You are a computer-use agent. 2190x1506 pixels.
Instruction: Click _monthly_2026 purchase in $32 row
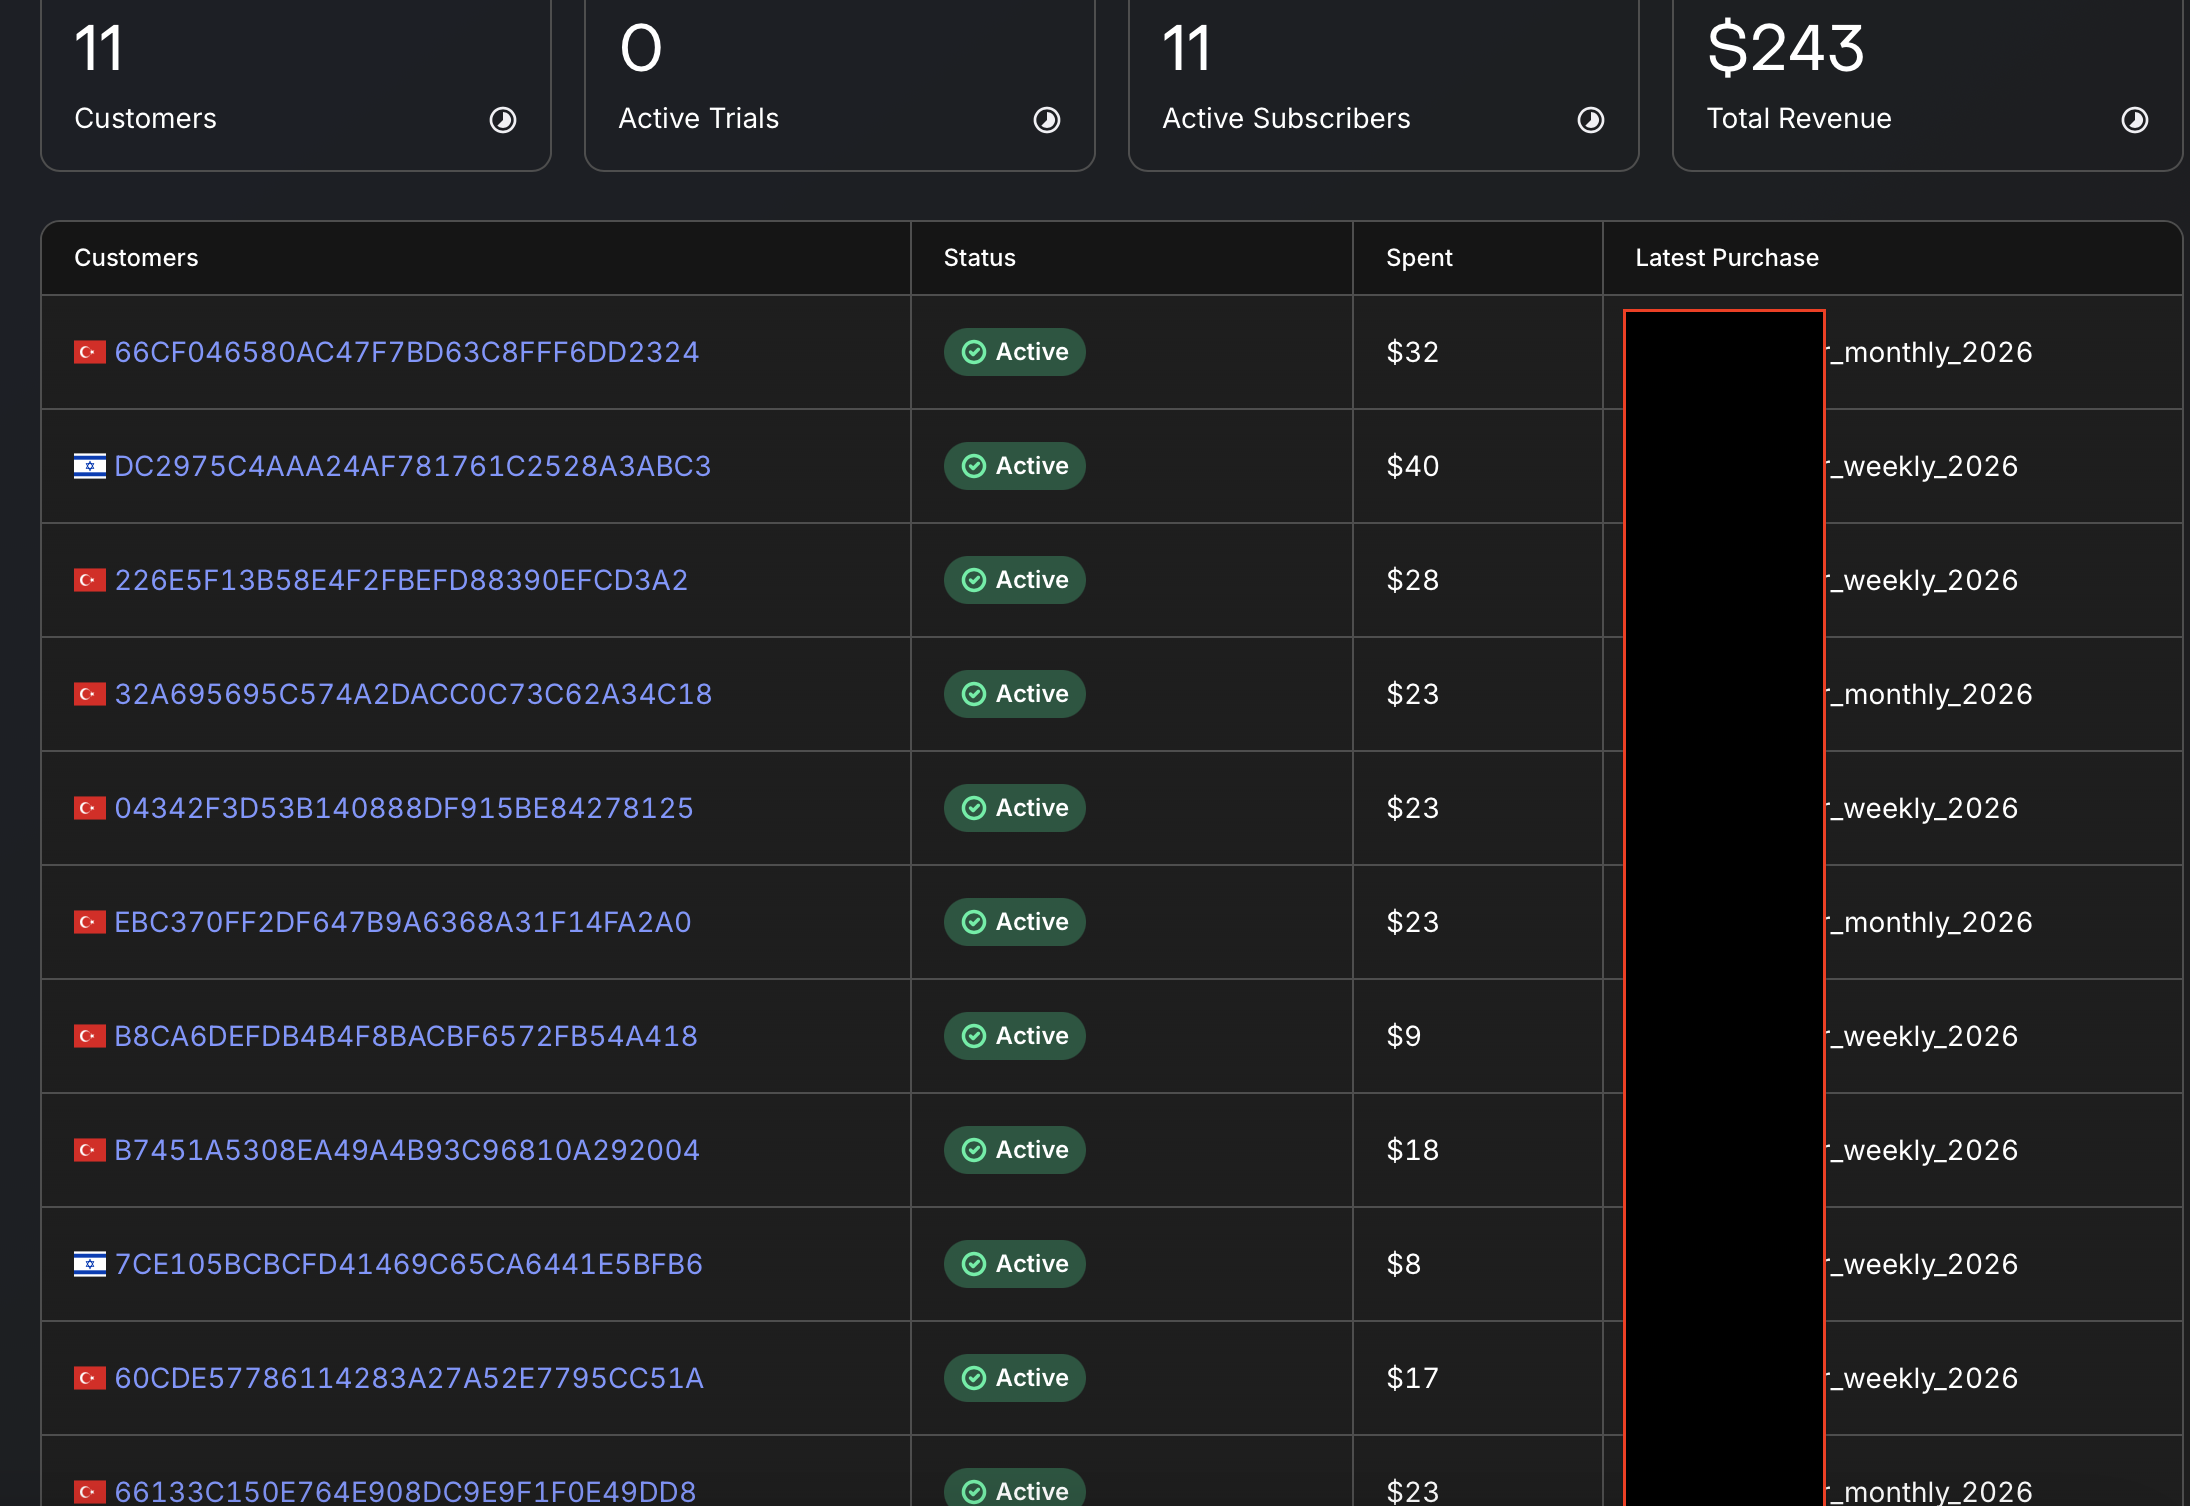coord(1930,352)
